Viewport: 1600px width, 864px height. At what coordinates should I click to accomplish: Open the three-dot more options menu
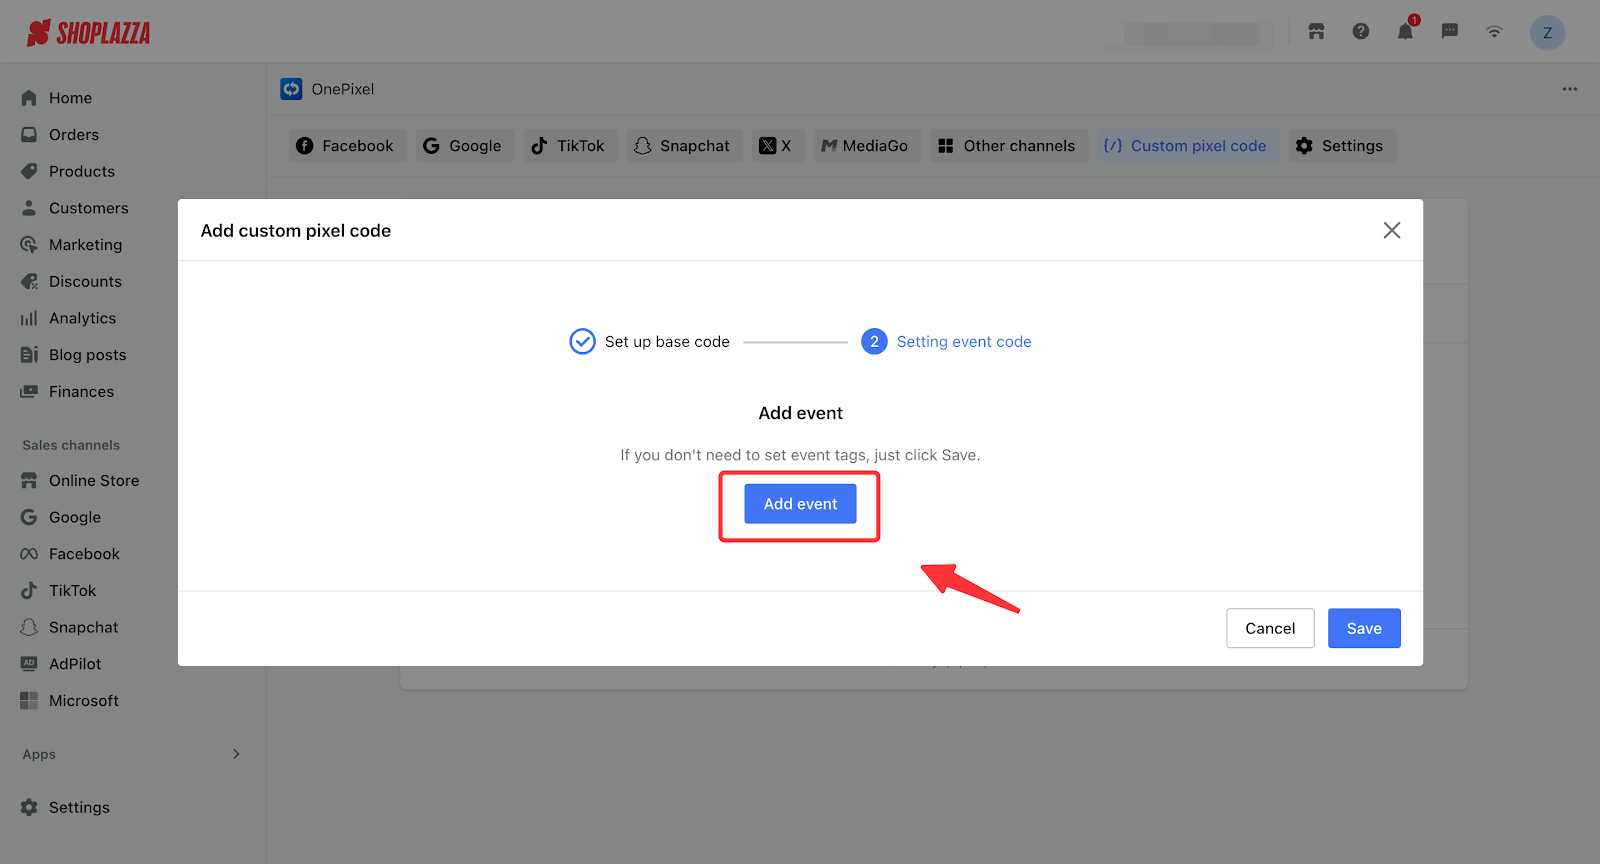pyautogui.click(x=1569, y=89)
